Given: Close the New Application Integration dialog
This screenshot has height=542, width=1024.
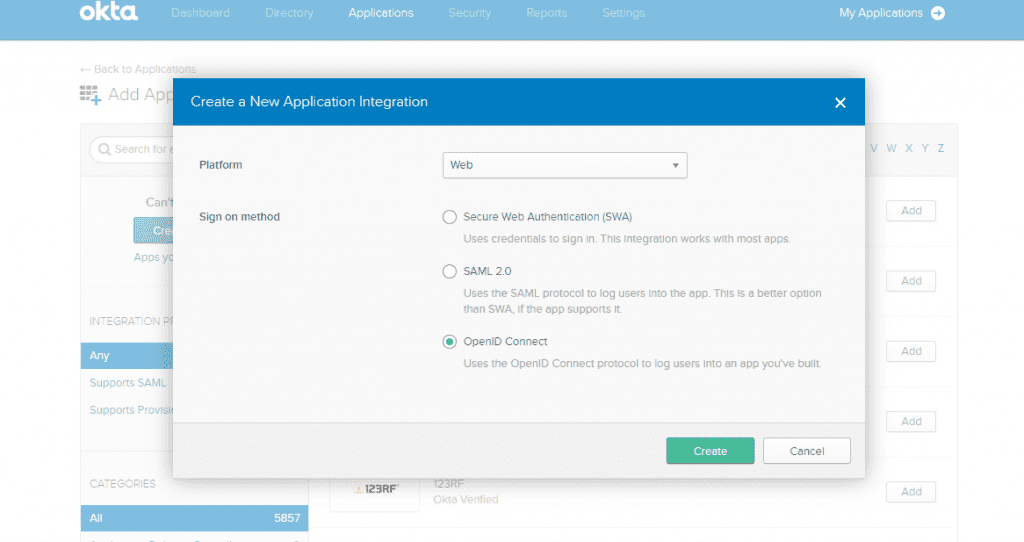Looking at the screenshot, I should click(840, 103).
